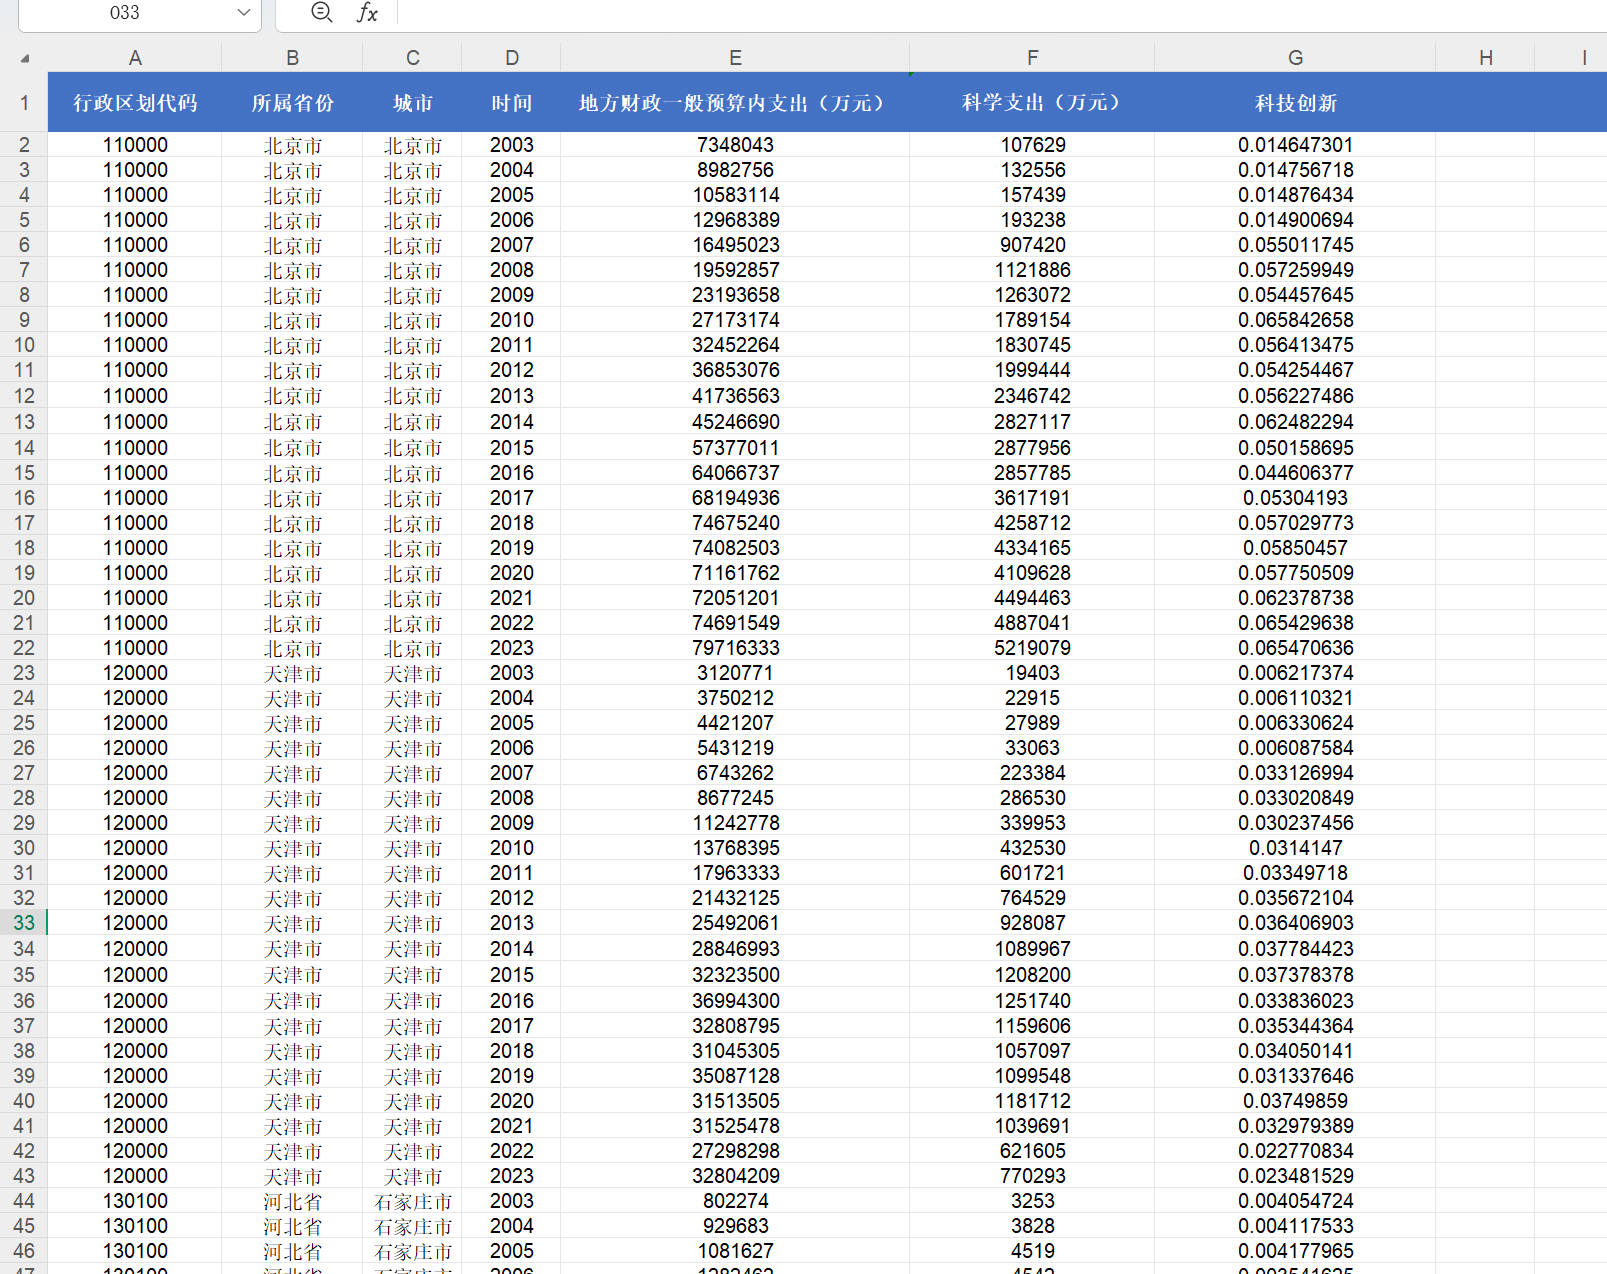
Task: Select the cell containing 36994300
Action: point(735,1001)
